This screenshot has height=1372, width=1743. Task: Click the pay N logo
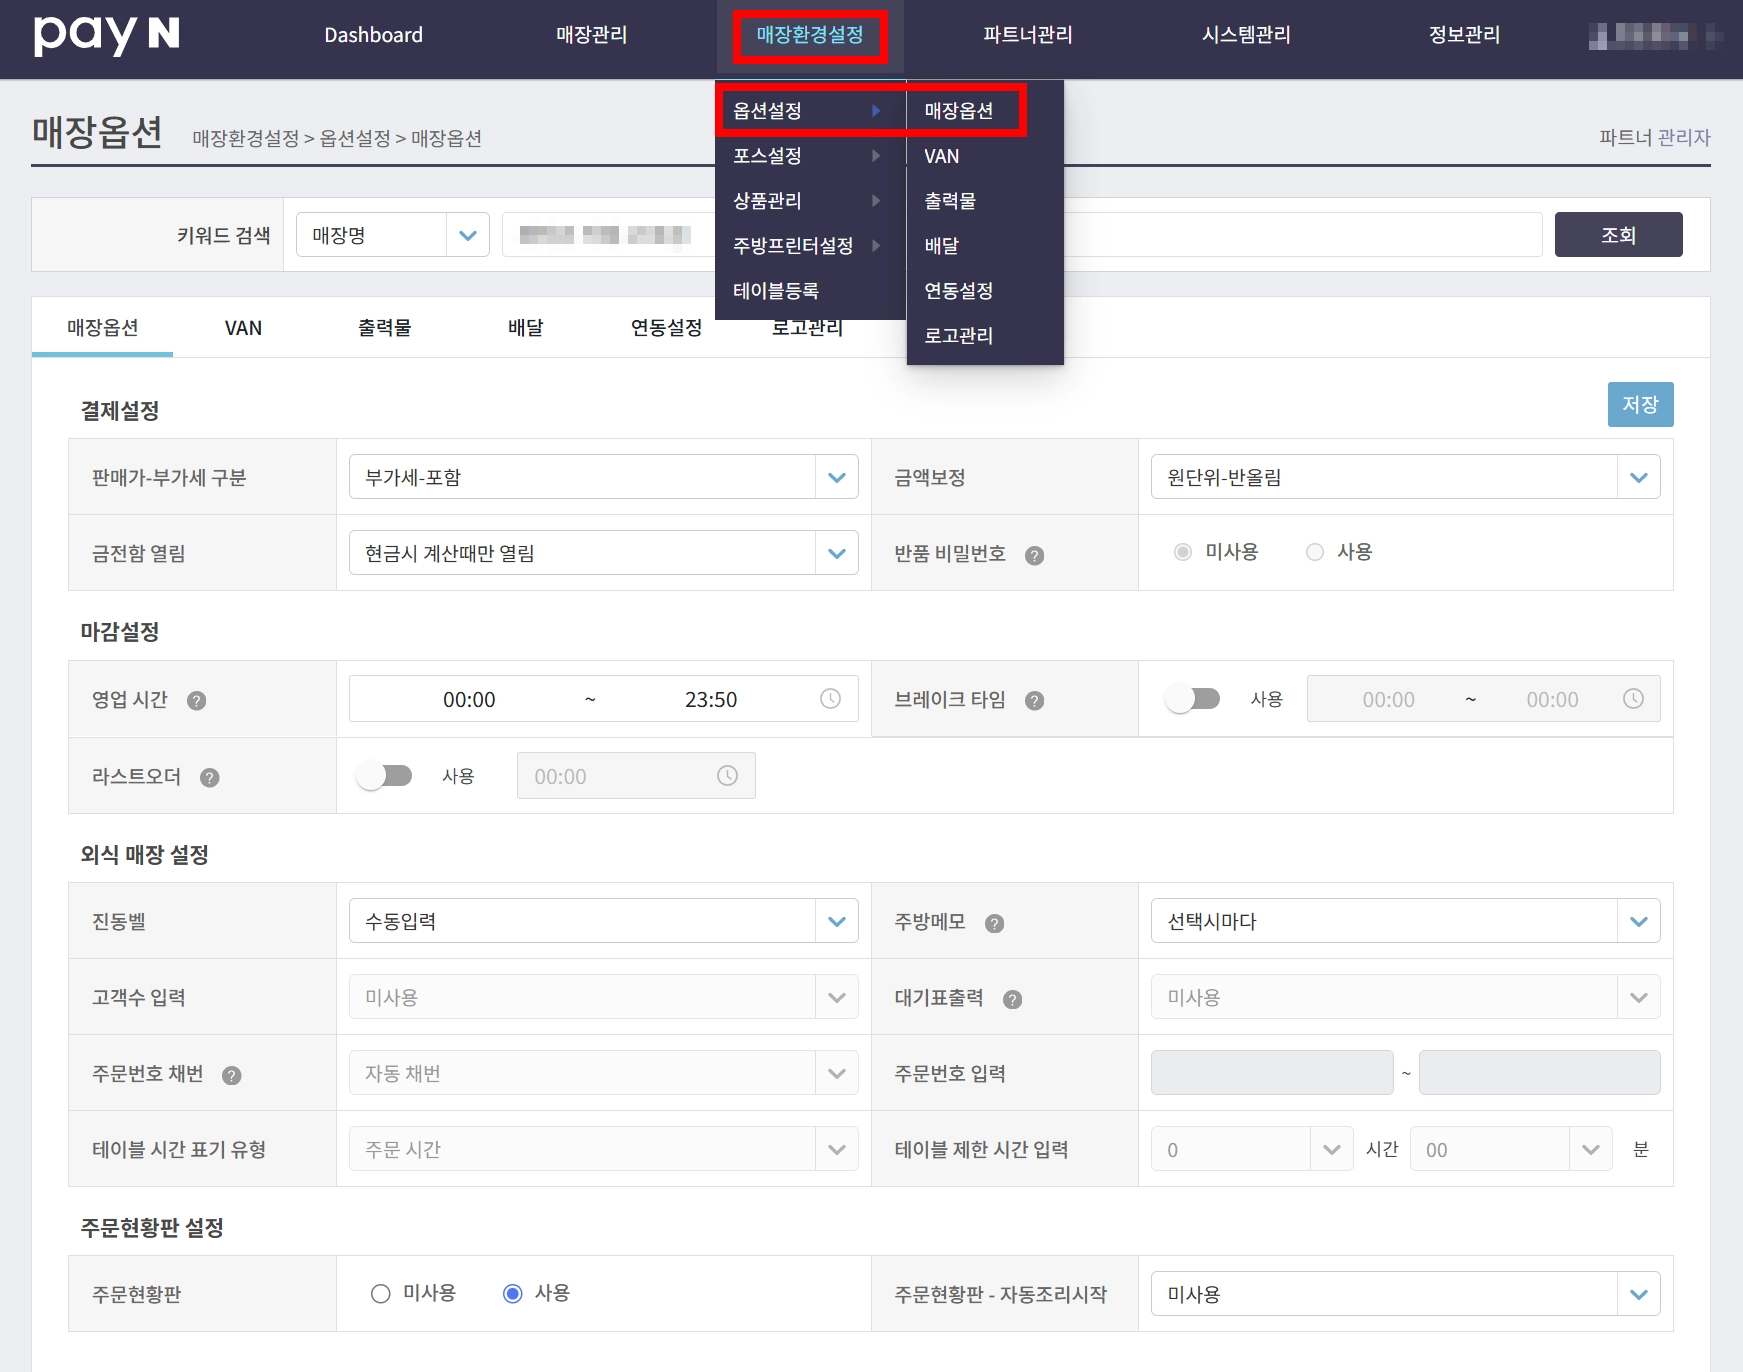tap(107, 36)
